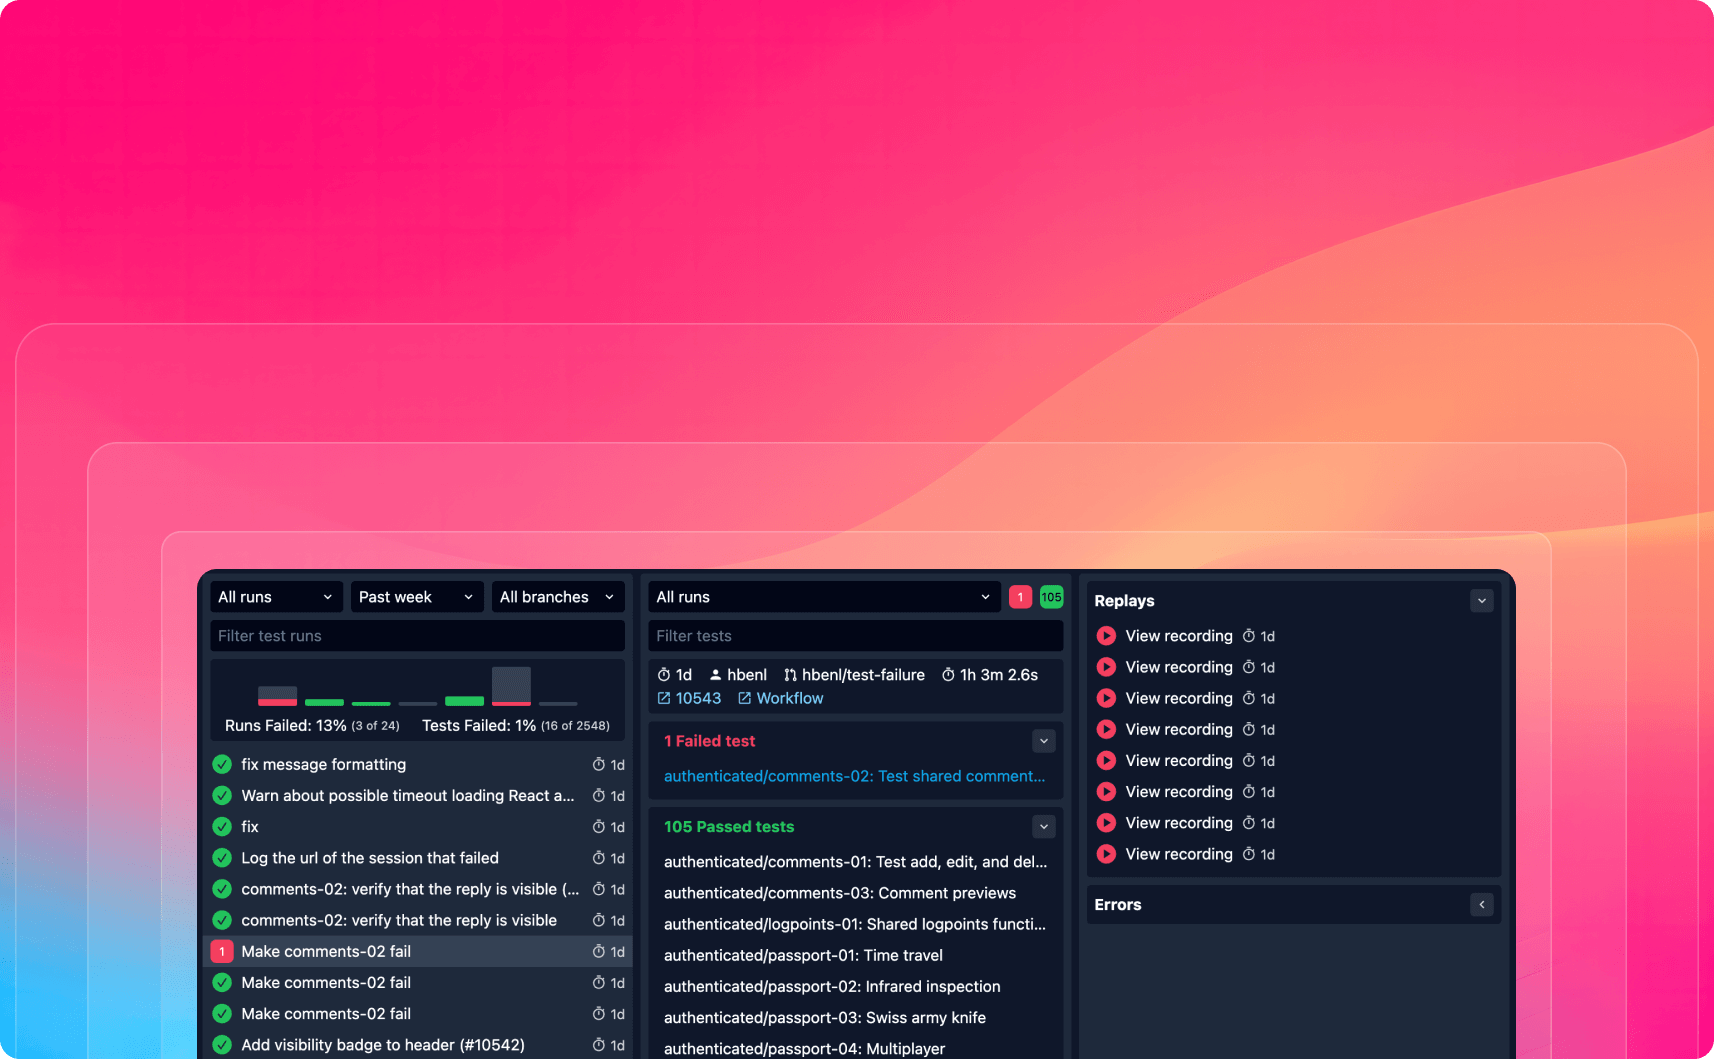The image size is (1714, 1059).
Task: Toggle the red failed count badge filter
Action: point(1020,597)
